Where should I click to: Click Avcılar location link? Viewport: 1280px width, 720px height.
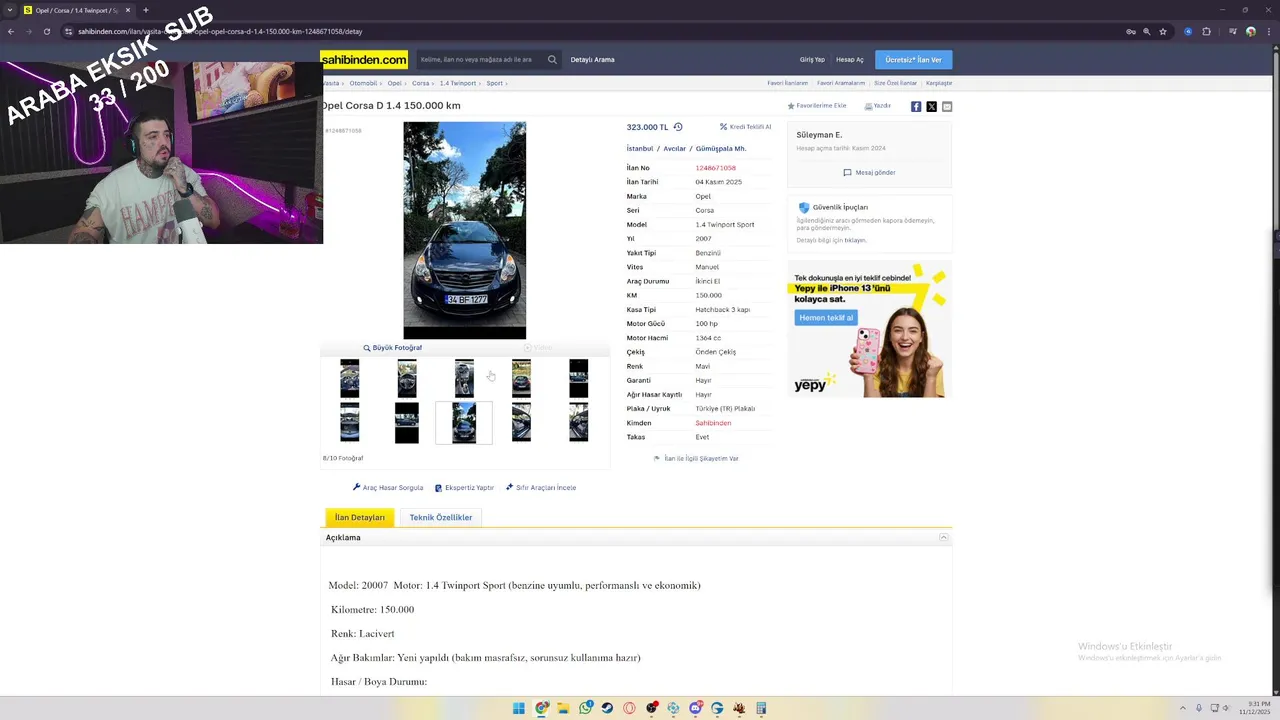[675, 148]
